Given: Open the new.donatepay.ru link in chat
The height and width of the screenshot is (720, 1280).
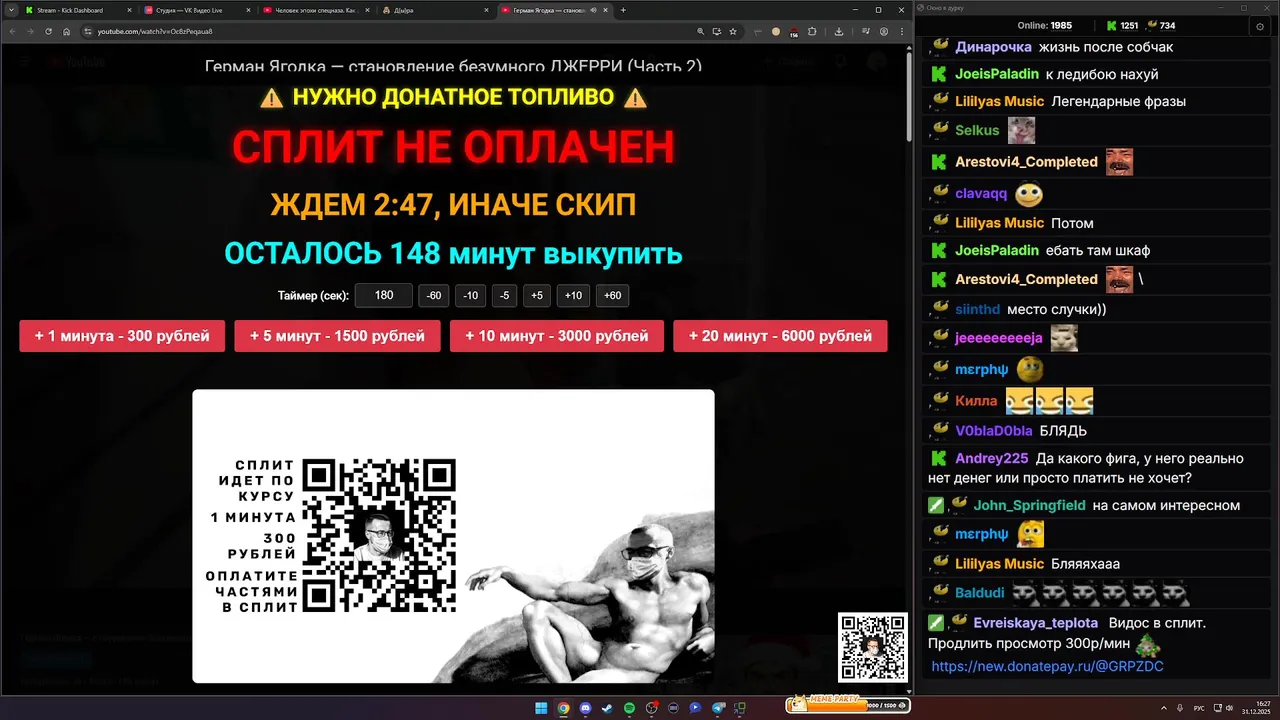Looking at the screenshot, I should (1047, 666).
